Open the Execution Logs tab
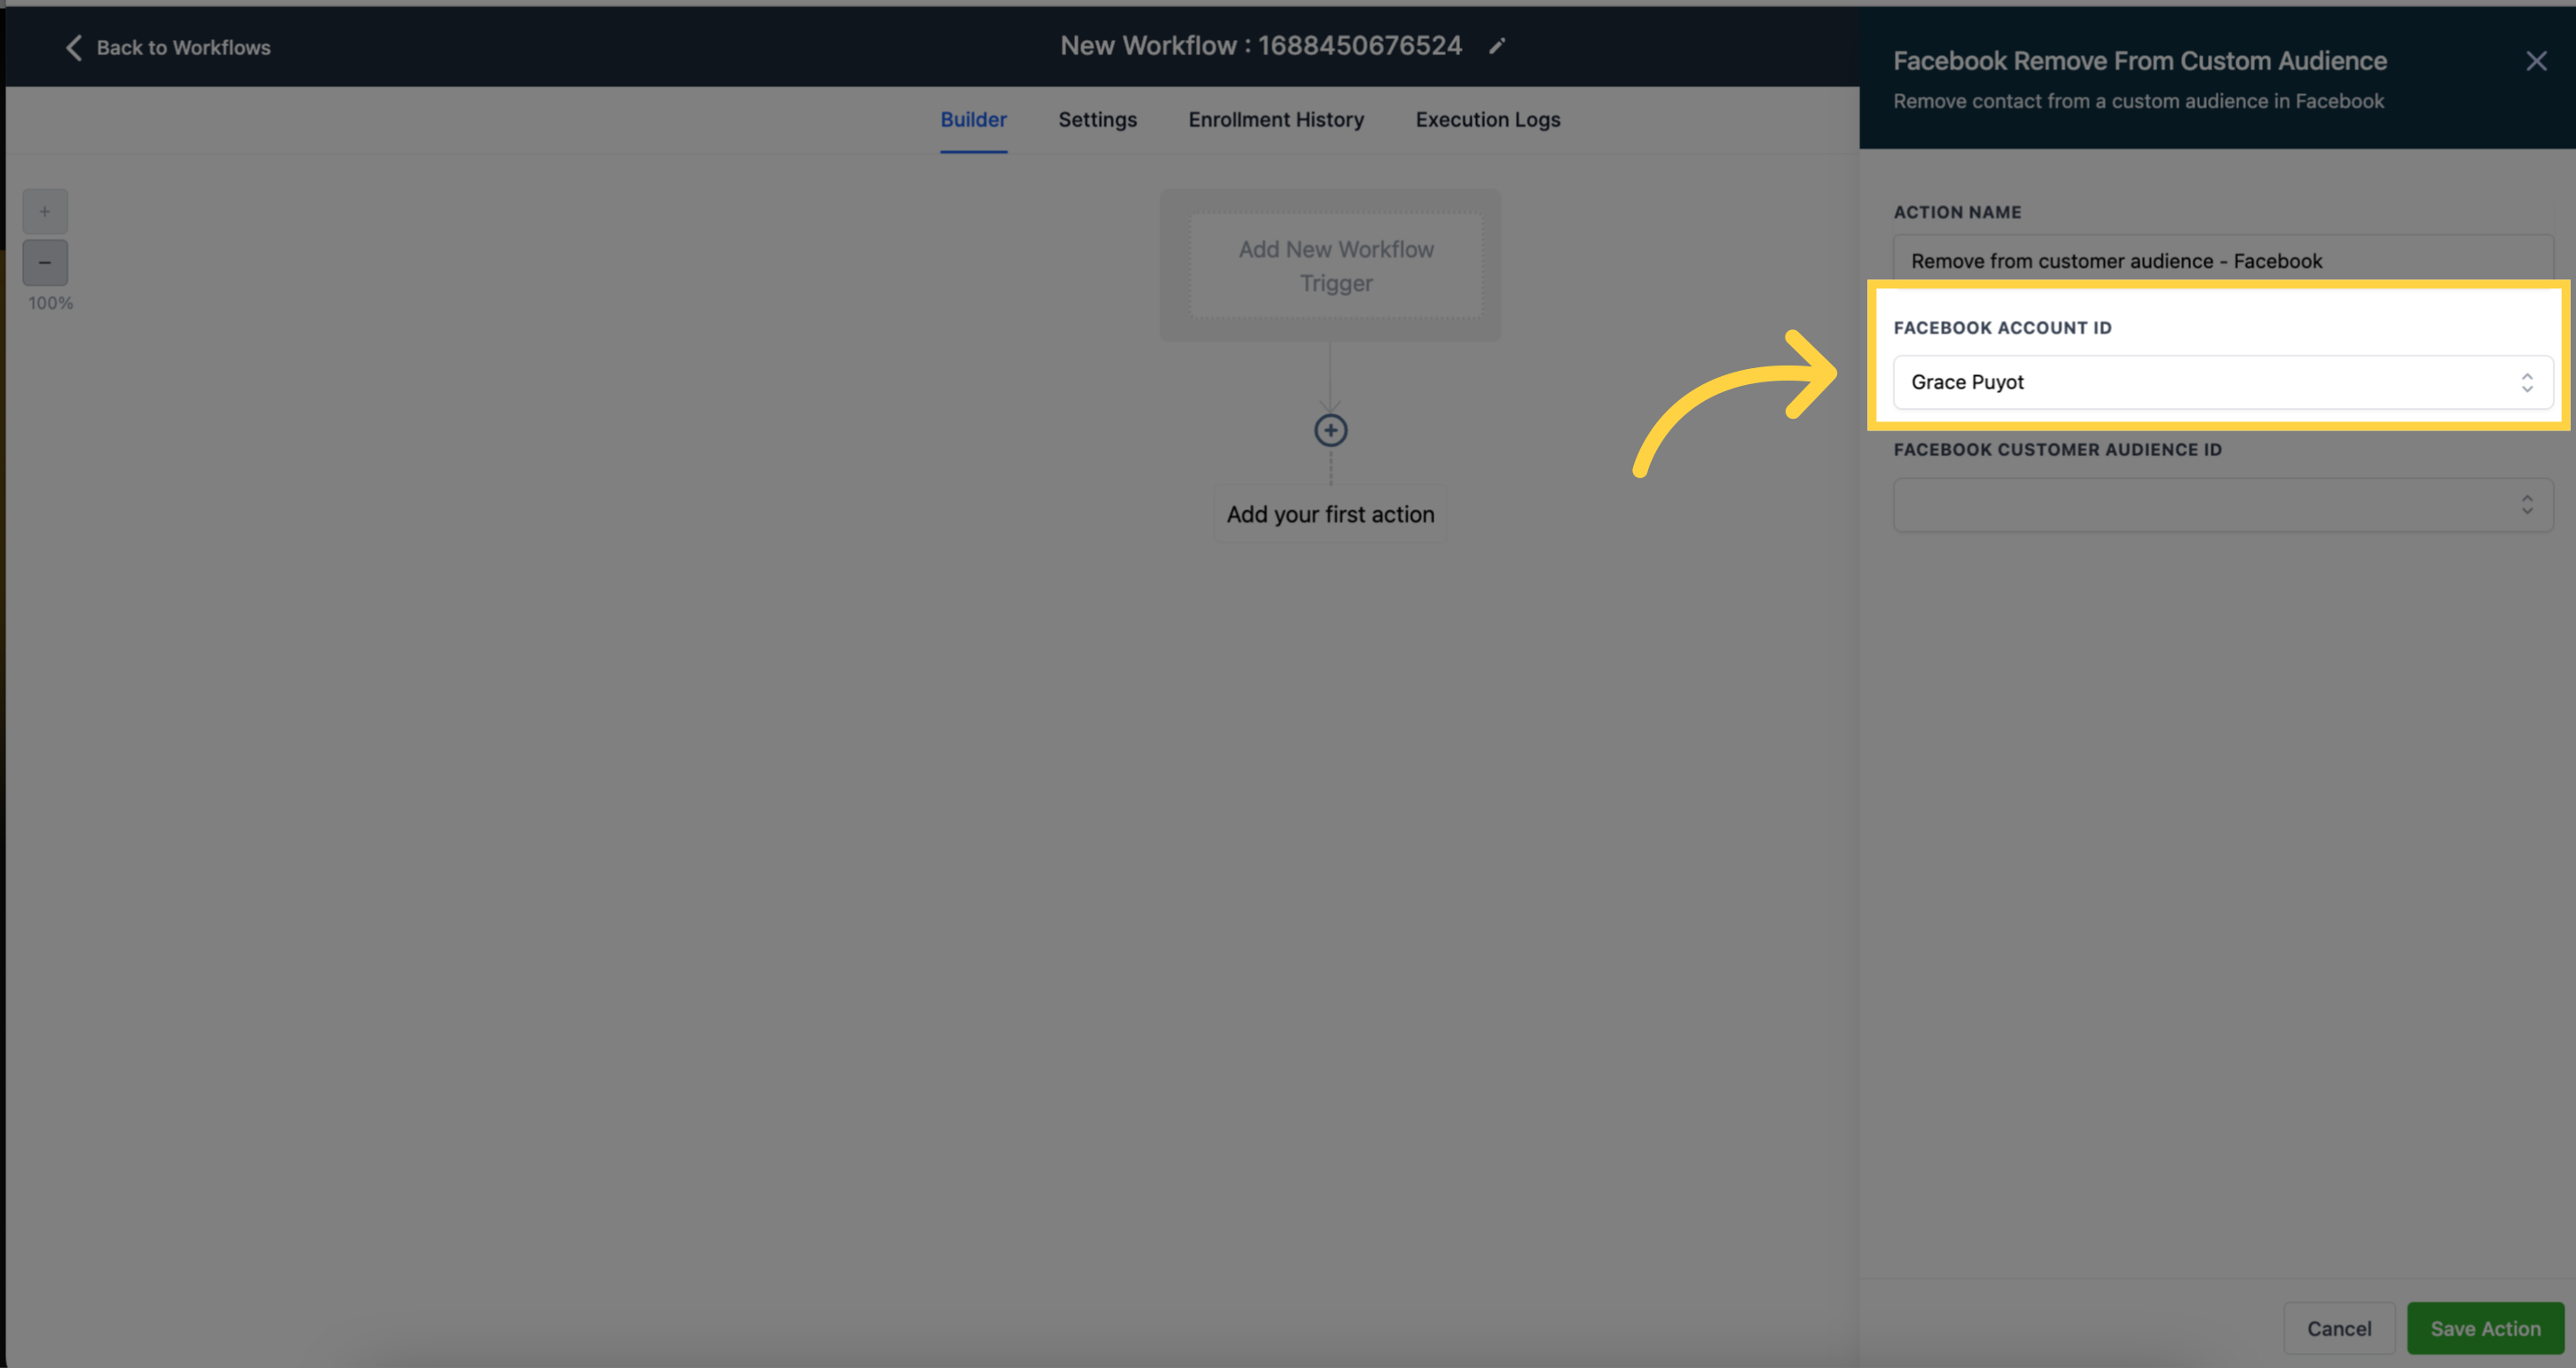Screen dimensions: 2576x1368 pos(1488,119)
